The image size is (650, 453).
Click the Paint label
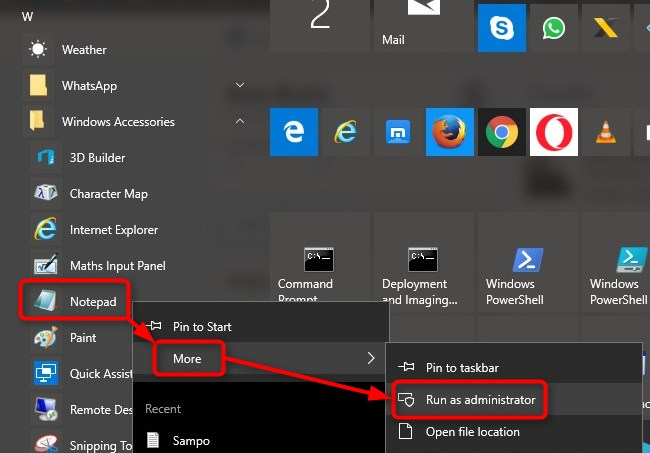(x=83, y=337)
